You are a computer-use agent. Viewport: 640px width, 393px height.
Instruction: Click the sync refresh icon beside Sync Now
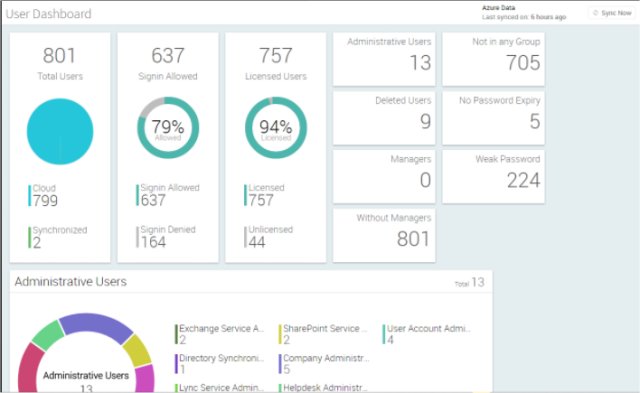pos(596,13)
